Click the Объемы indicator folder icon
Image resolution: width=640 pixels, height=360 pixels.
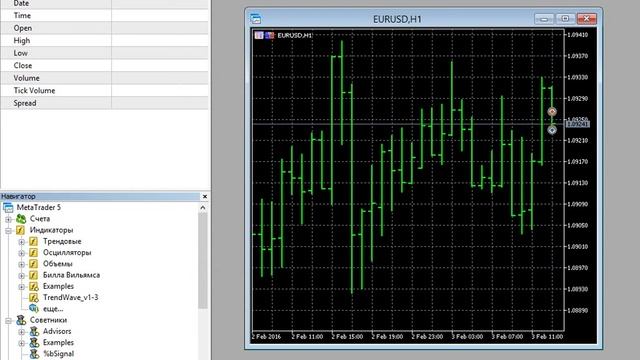click(x=33, y=264)
